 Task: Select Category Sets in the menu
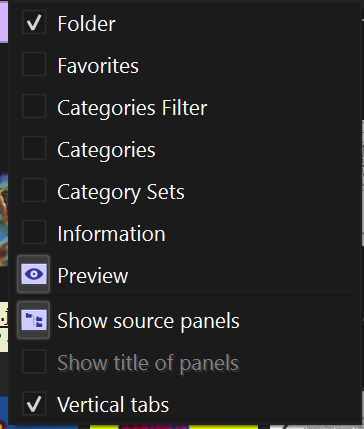(121, 192)
